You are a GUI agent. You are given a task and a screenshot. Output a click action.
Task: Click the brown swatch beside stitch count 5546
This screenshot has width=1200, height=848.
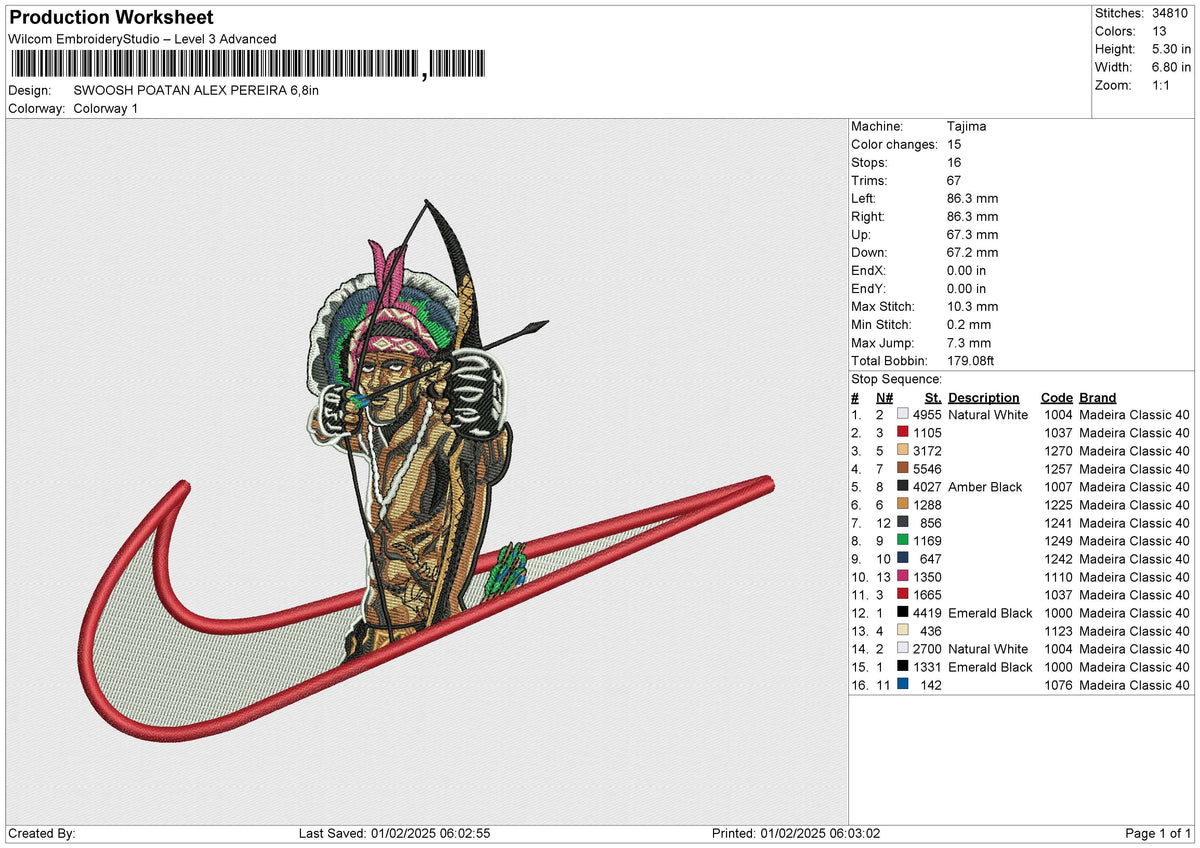tap(903, 468)
